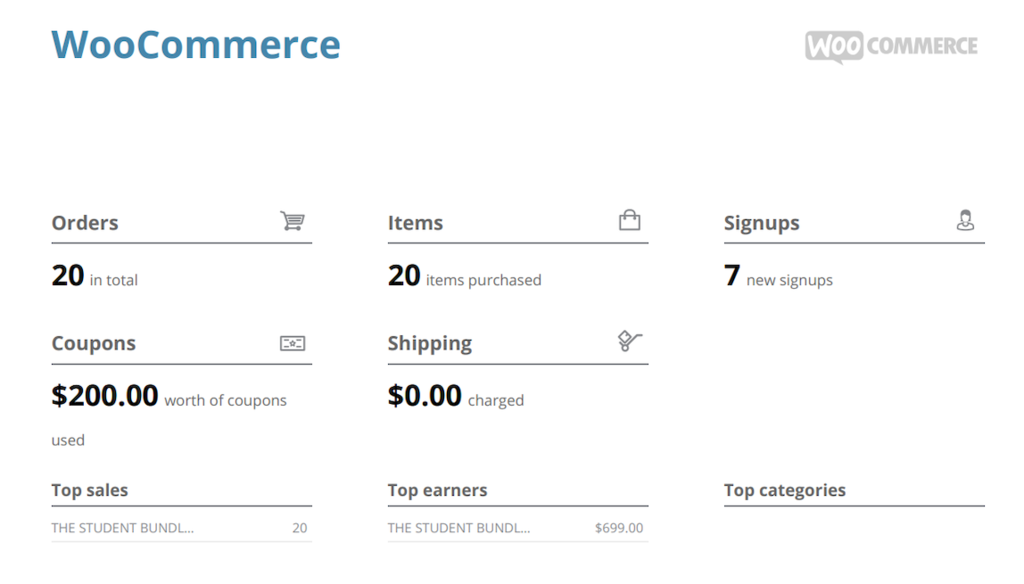1024x584 pixels.
Task: Select the Signups section heading
Action: tap(762, 223)
